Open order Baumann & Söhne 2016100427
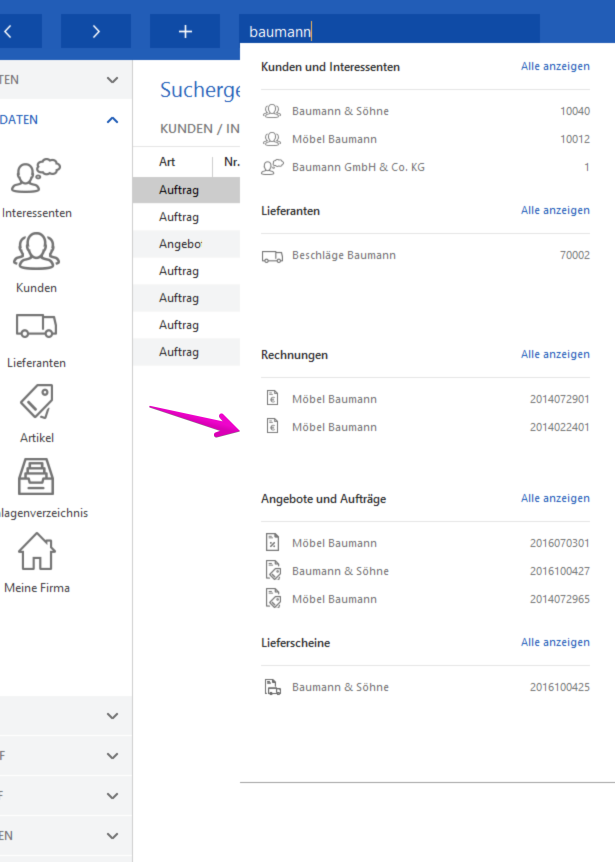 pos(425,571)
